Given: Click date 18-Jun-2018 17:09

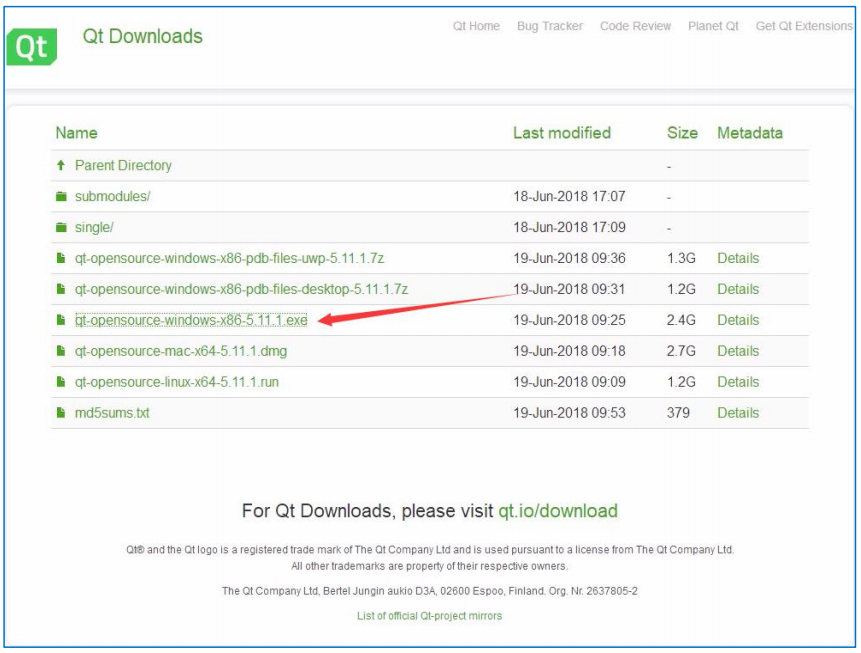Looking at the screenshot, I should pos(569,227).
